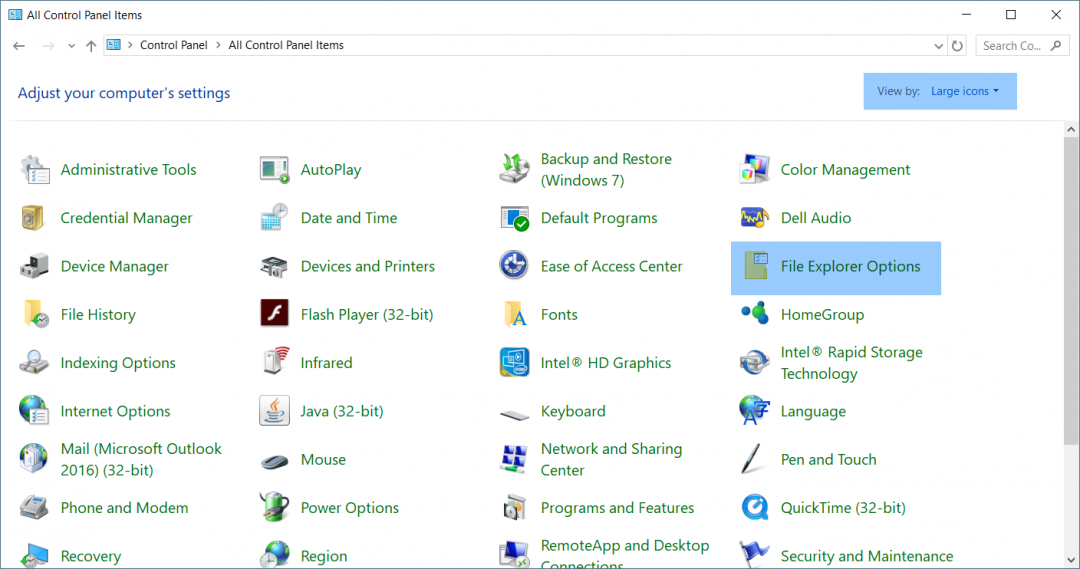Image resolution: width=1080 pixels, height=569 pixels.
Task: Open the Mouse icon
Action: [274, 461]
